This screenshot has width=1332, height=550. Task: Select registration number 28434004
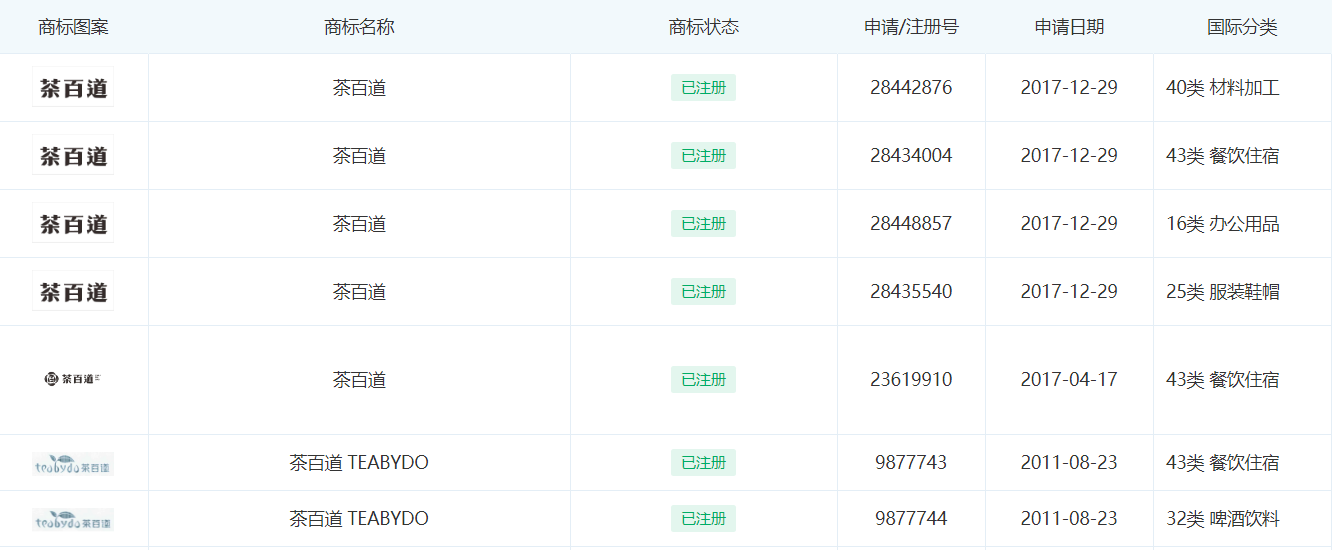pos(911,156)
